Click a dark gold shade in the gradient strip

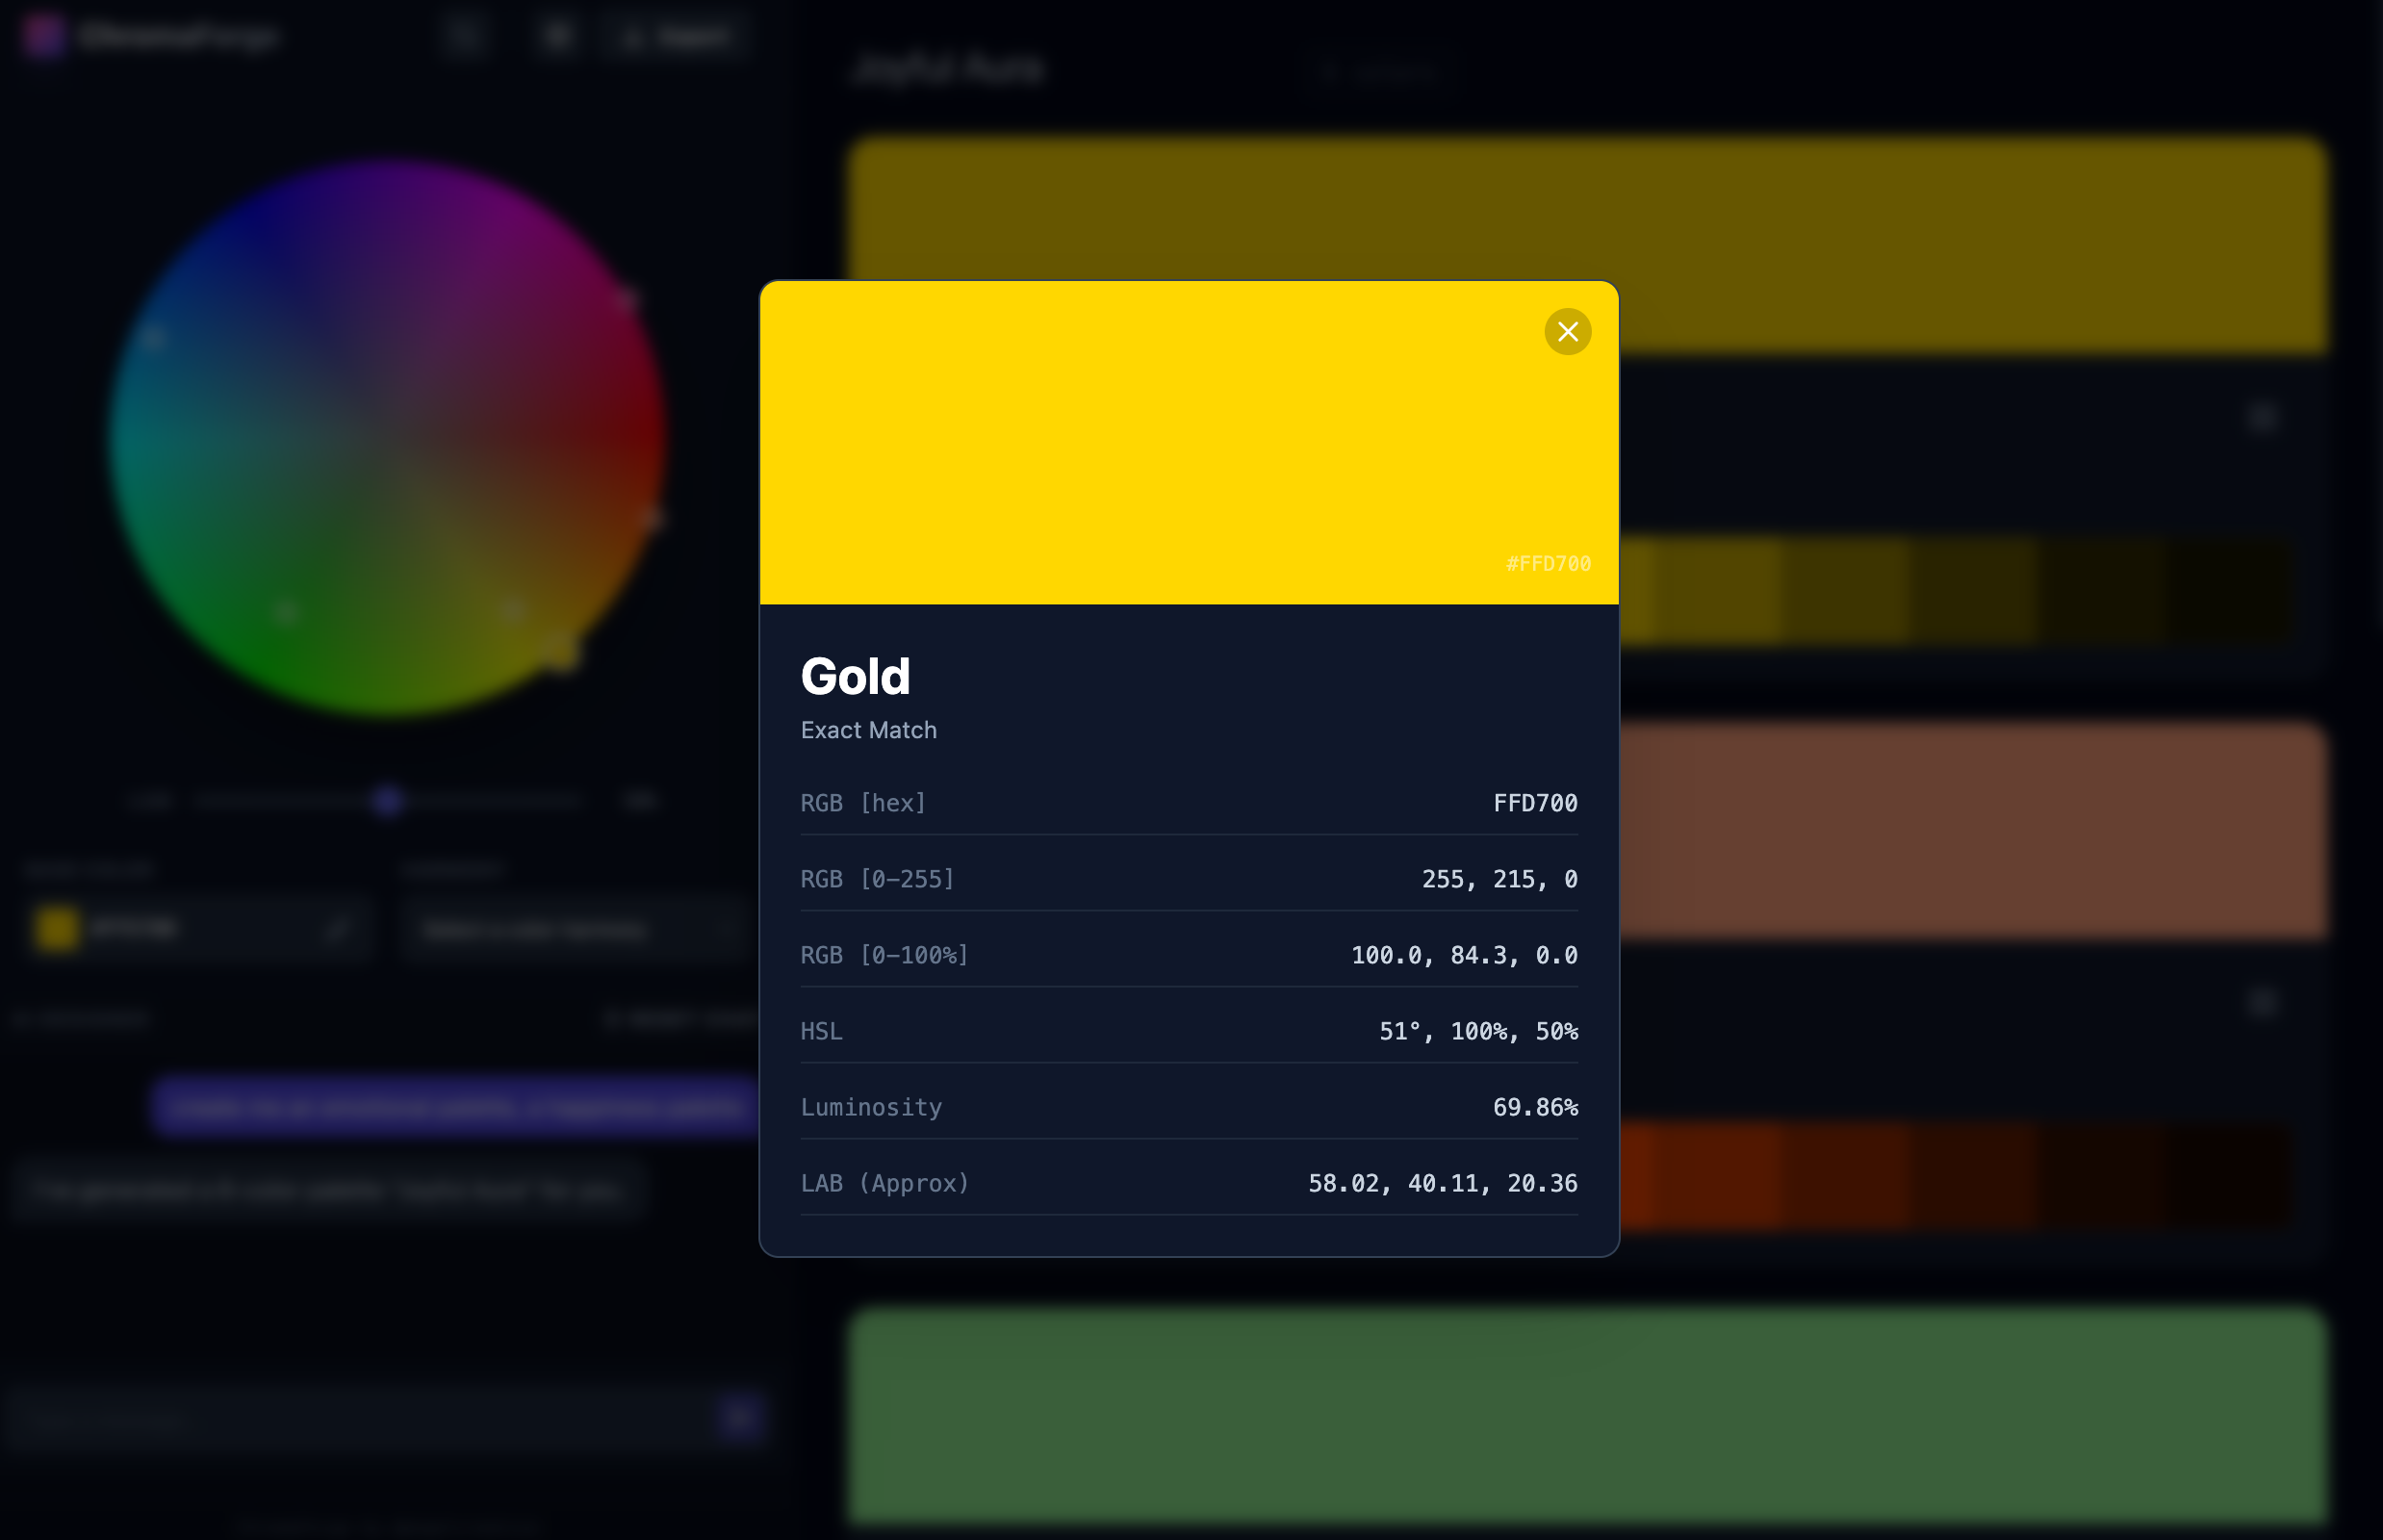click(1900, 595)
